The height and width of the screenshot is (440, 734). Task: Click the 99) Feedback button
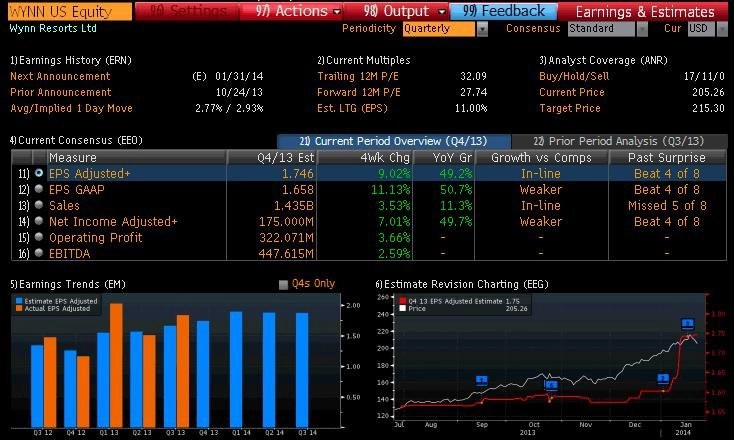(x=504, y=11)
